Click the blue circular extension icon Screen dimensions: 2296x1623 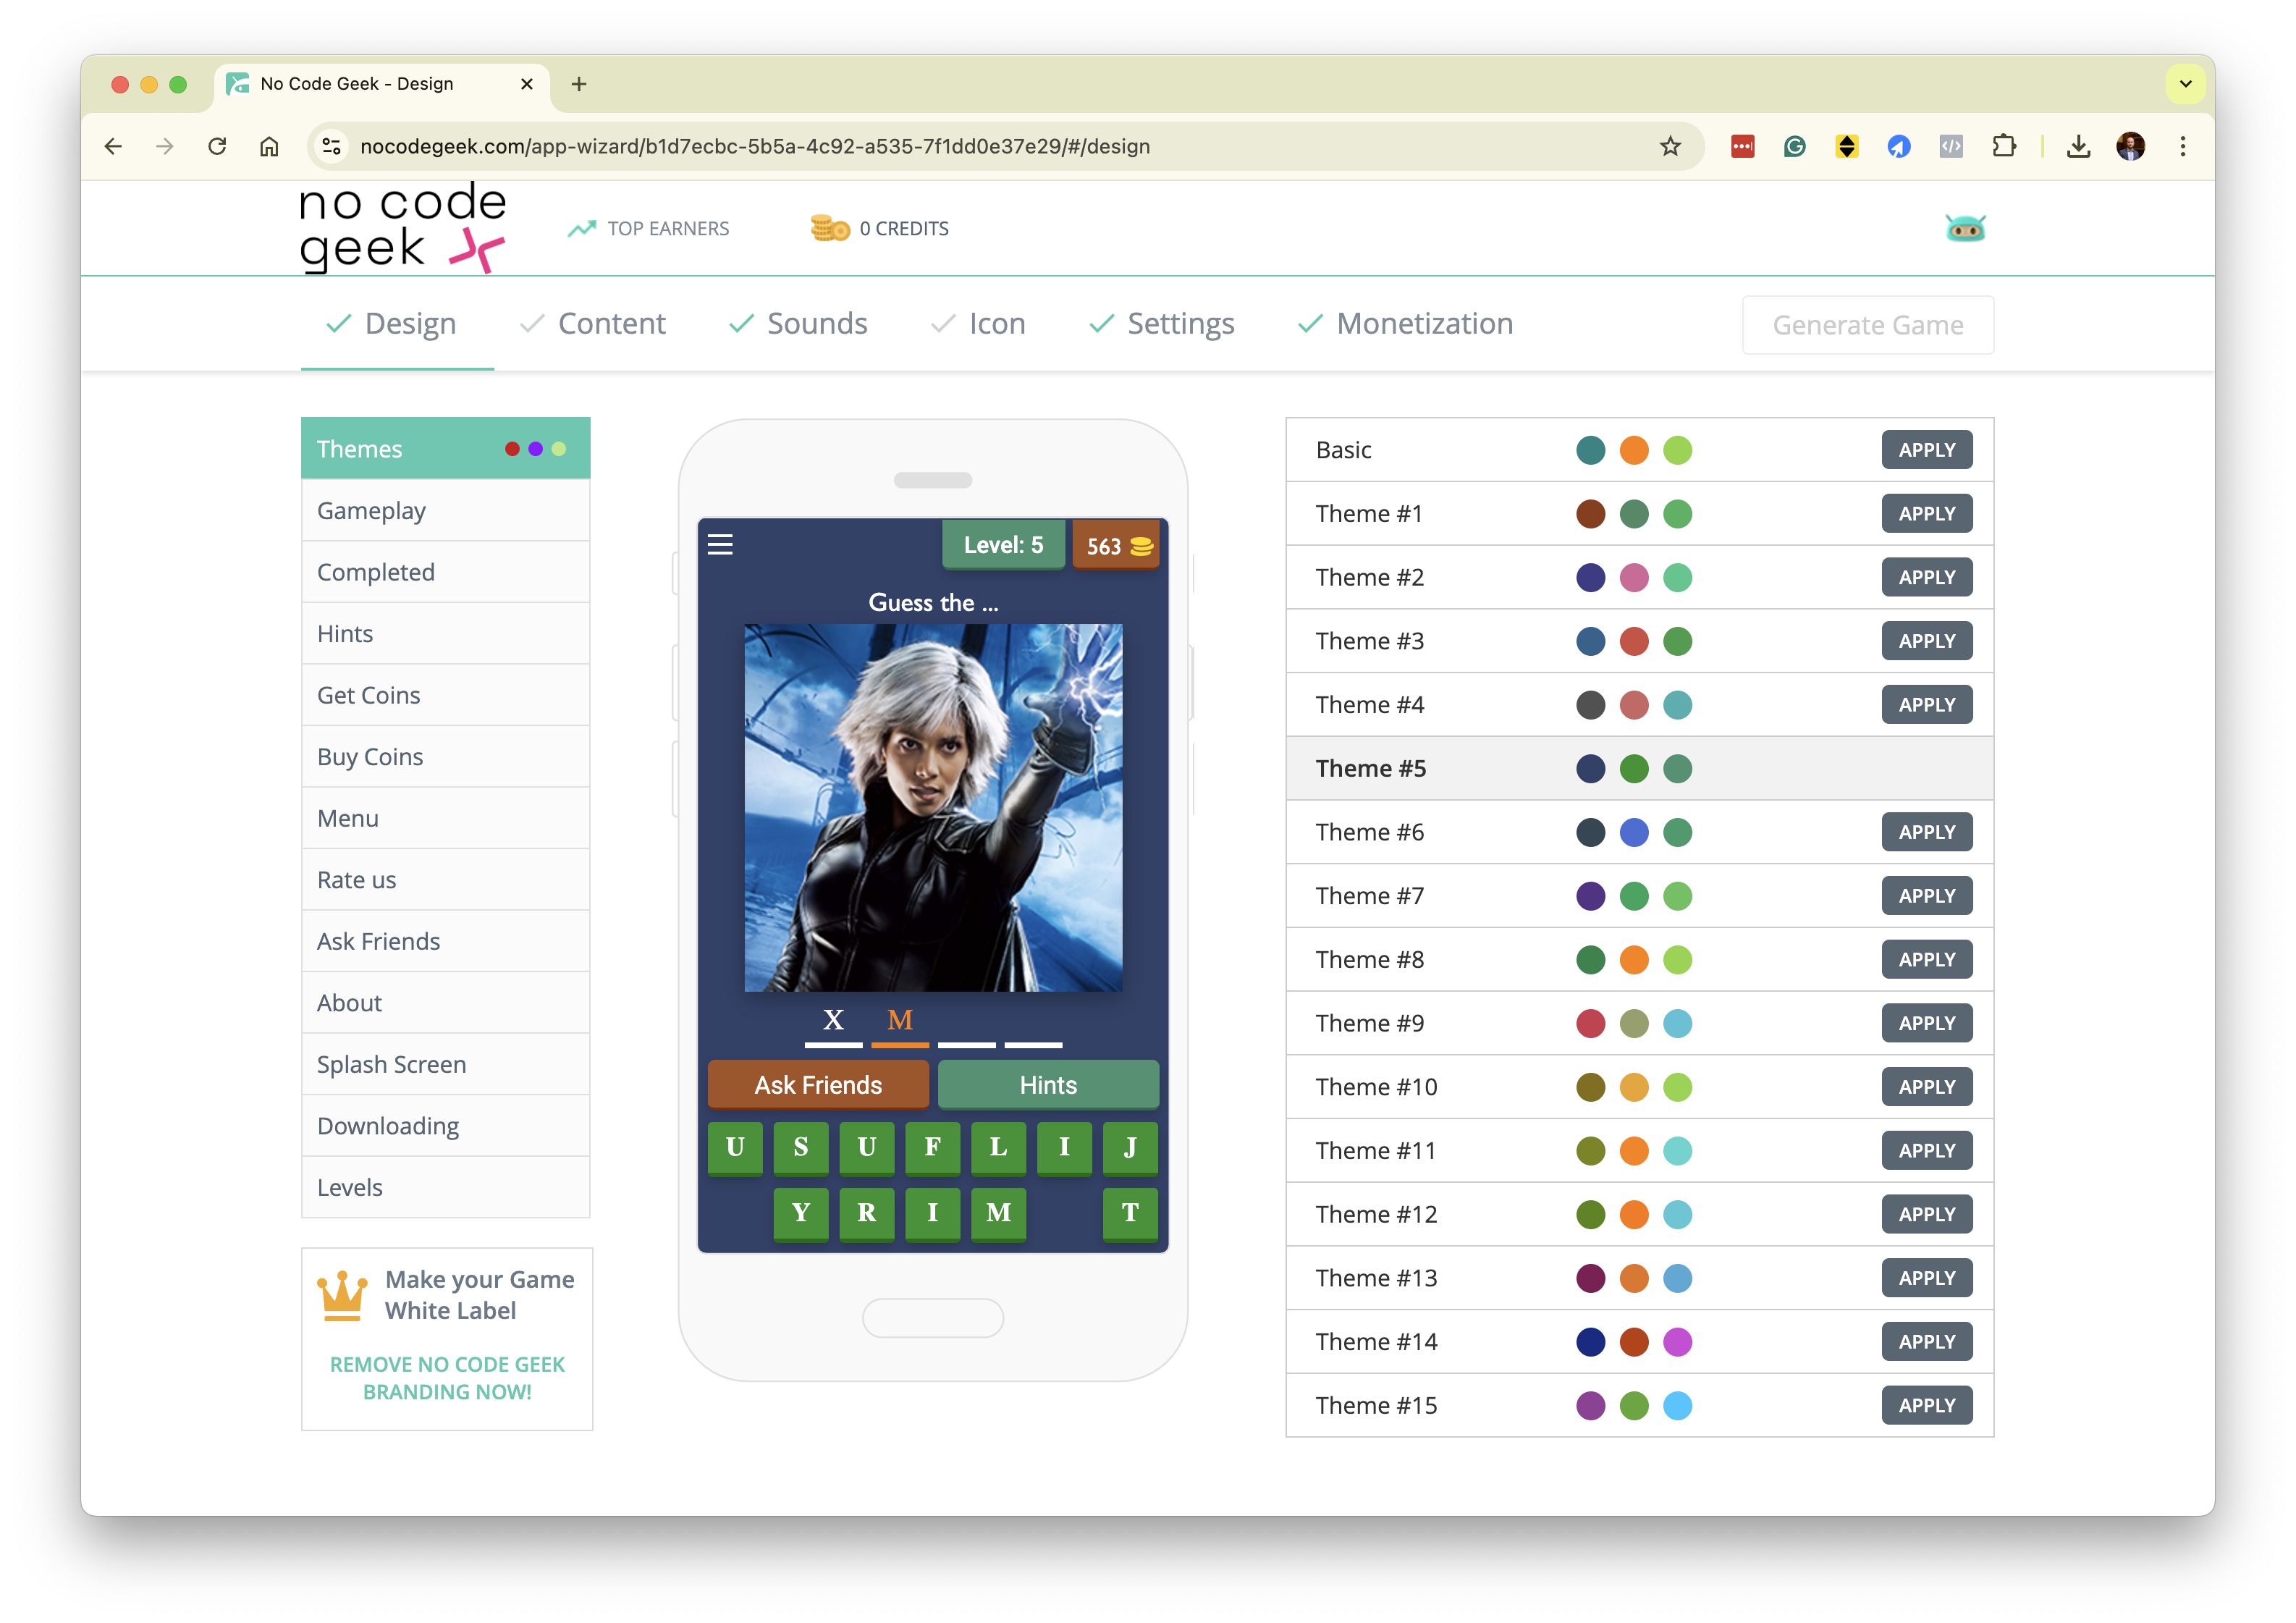[x=1899, y=146]
